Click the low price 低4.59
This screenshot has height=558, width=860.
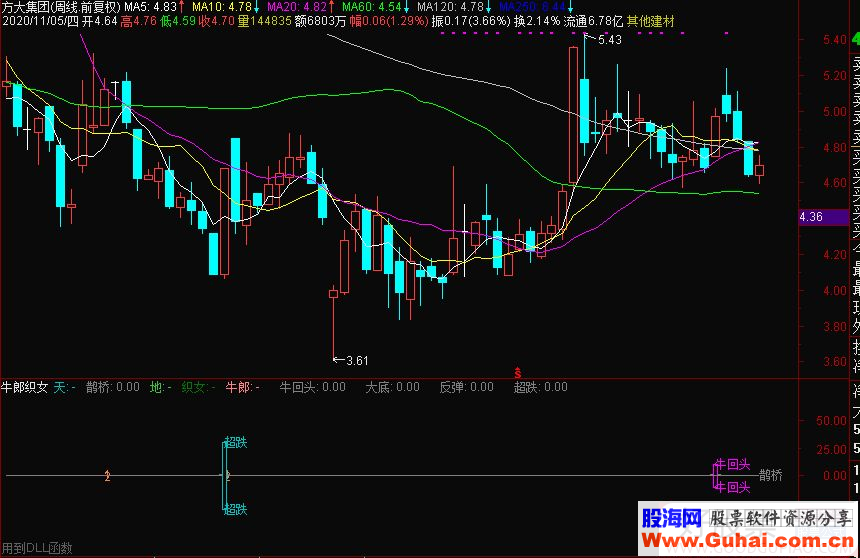coord(178,21)
